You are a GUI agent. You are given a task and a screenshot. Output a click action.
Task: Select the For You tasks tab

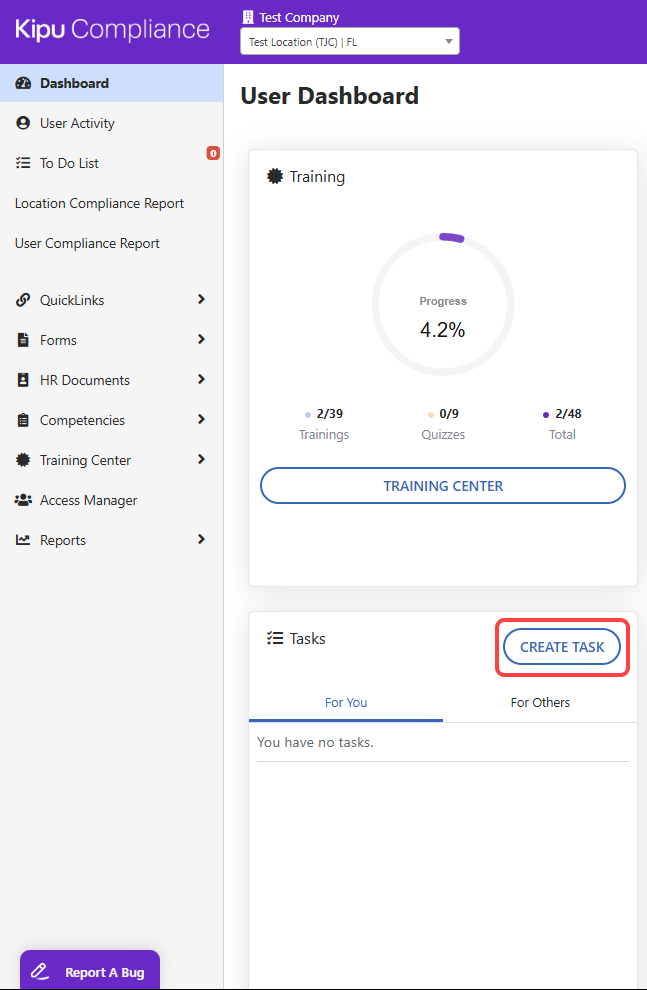(346, 702)
